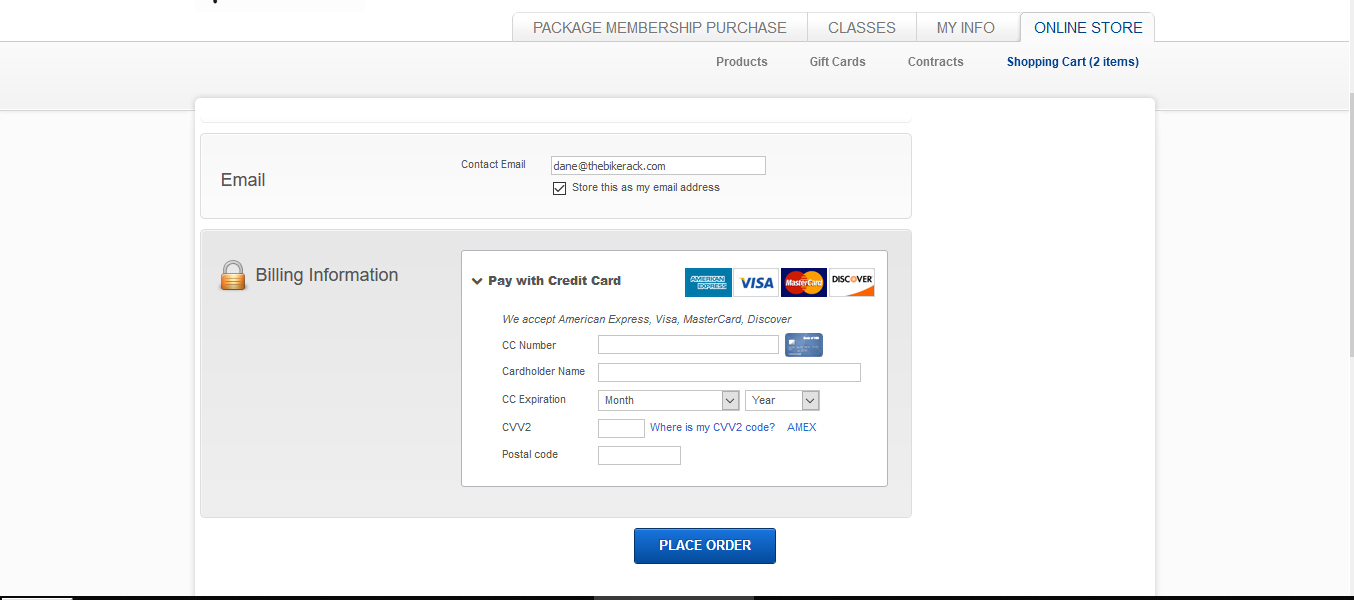Switch to the Classes tab

coord(861,28)
